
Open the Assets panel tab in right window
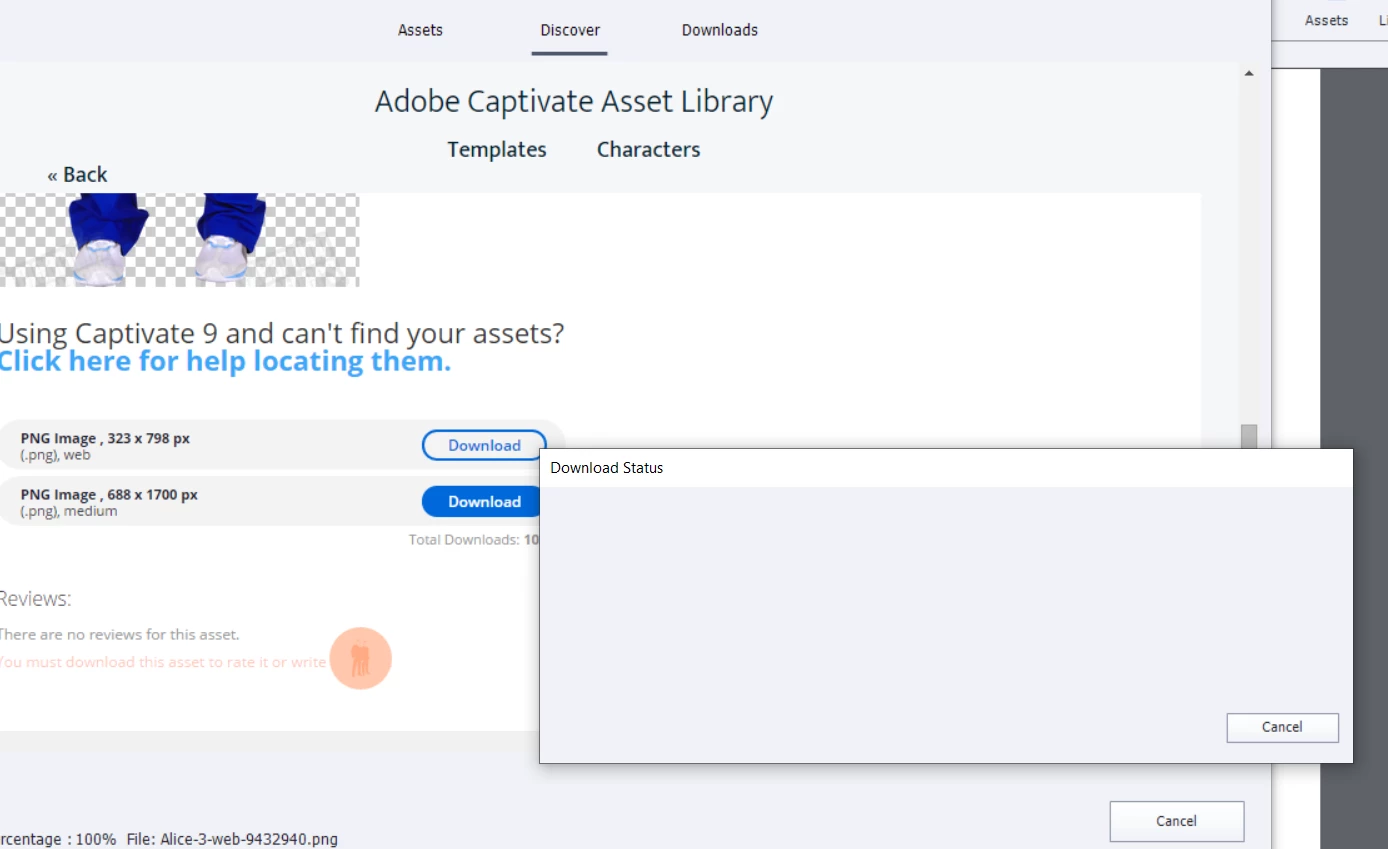tap(1326, 20)
